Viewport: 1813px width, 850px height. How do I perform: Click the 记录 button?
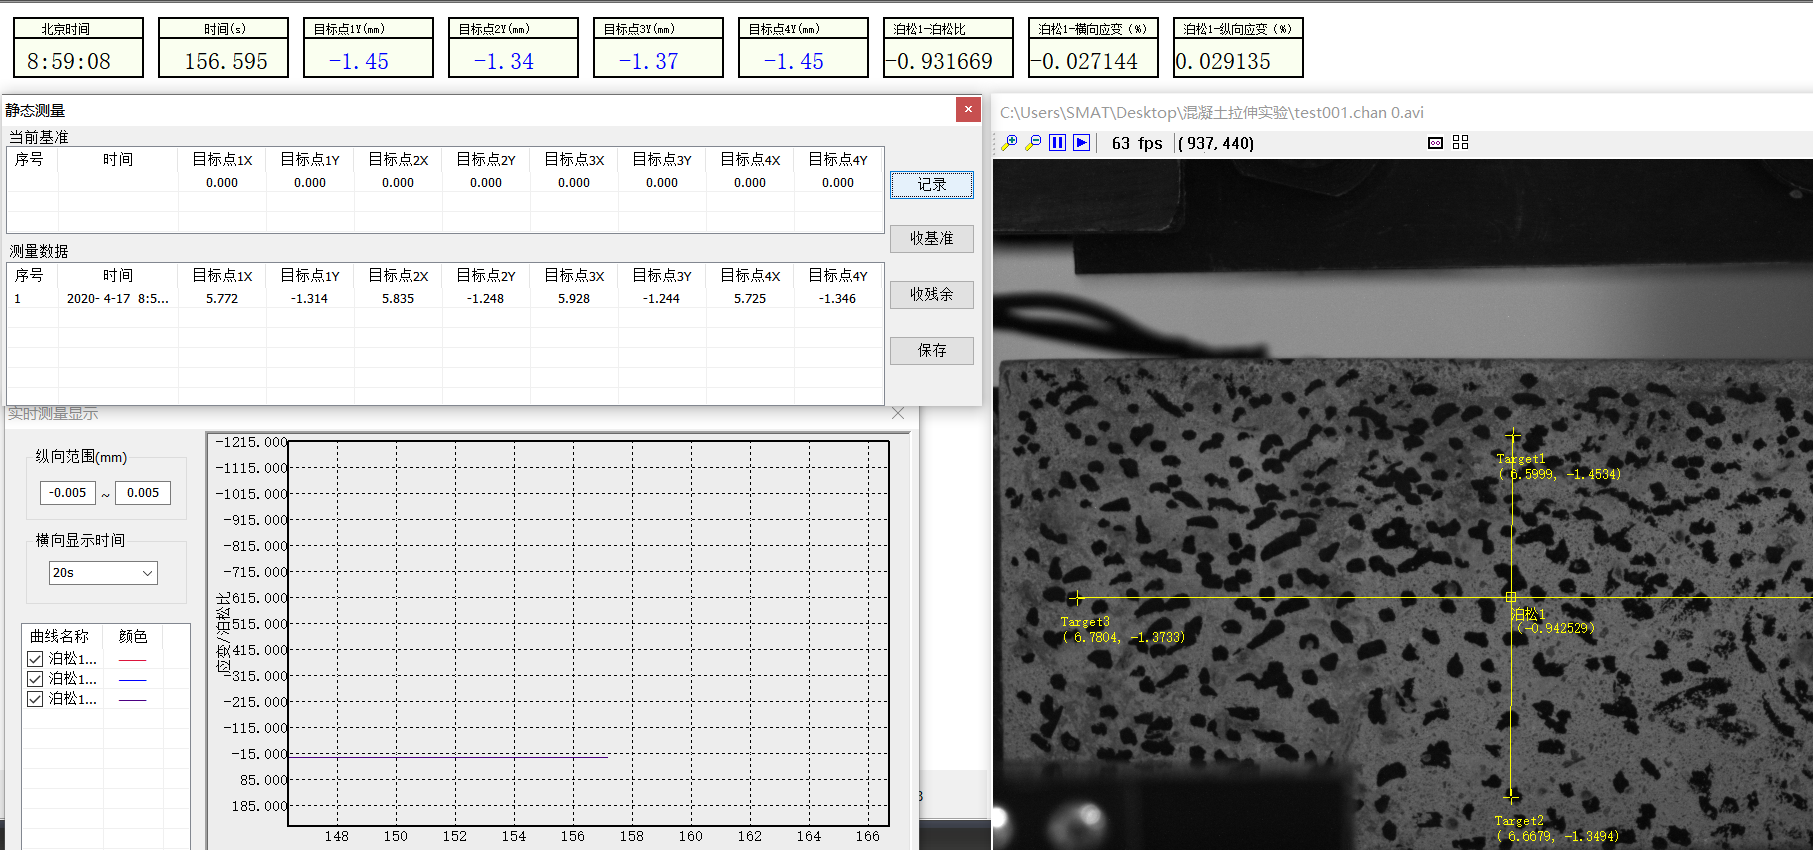tap(931, 185)
